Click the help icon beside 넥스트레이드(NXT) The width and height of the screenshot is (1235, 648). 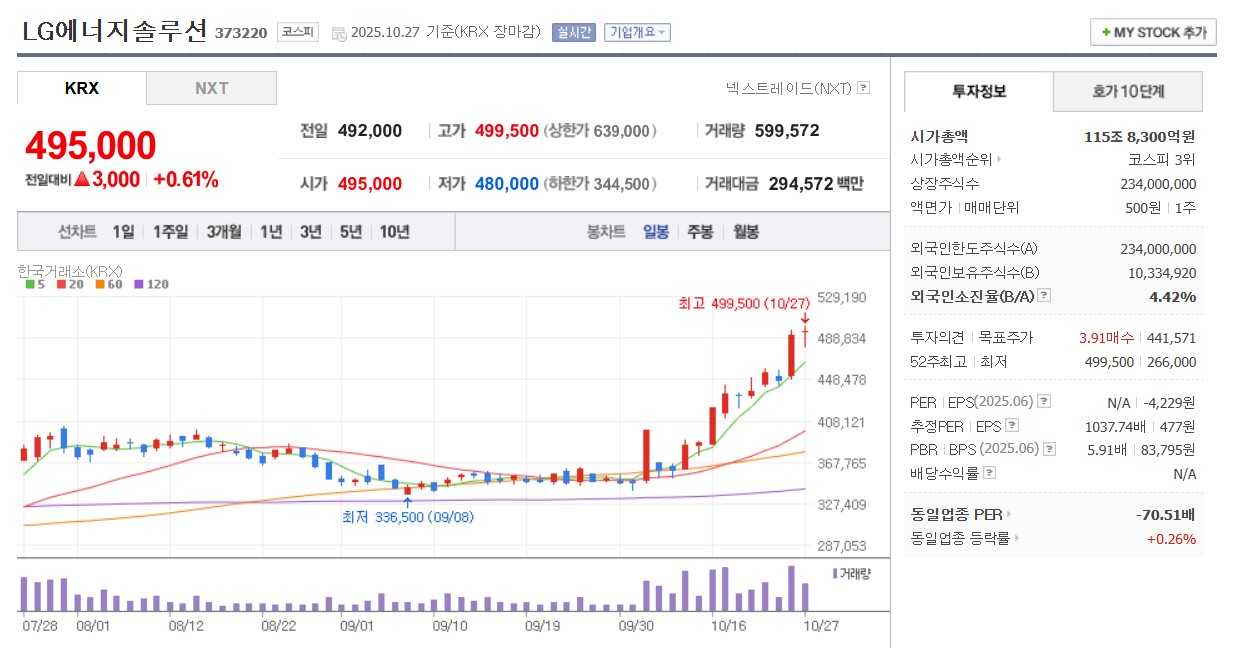(863, 87)
